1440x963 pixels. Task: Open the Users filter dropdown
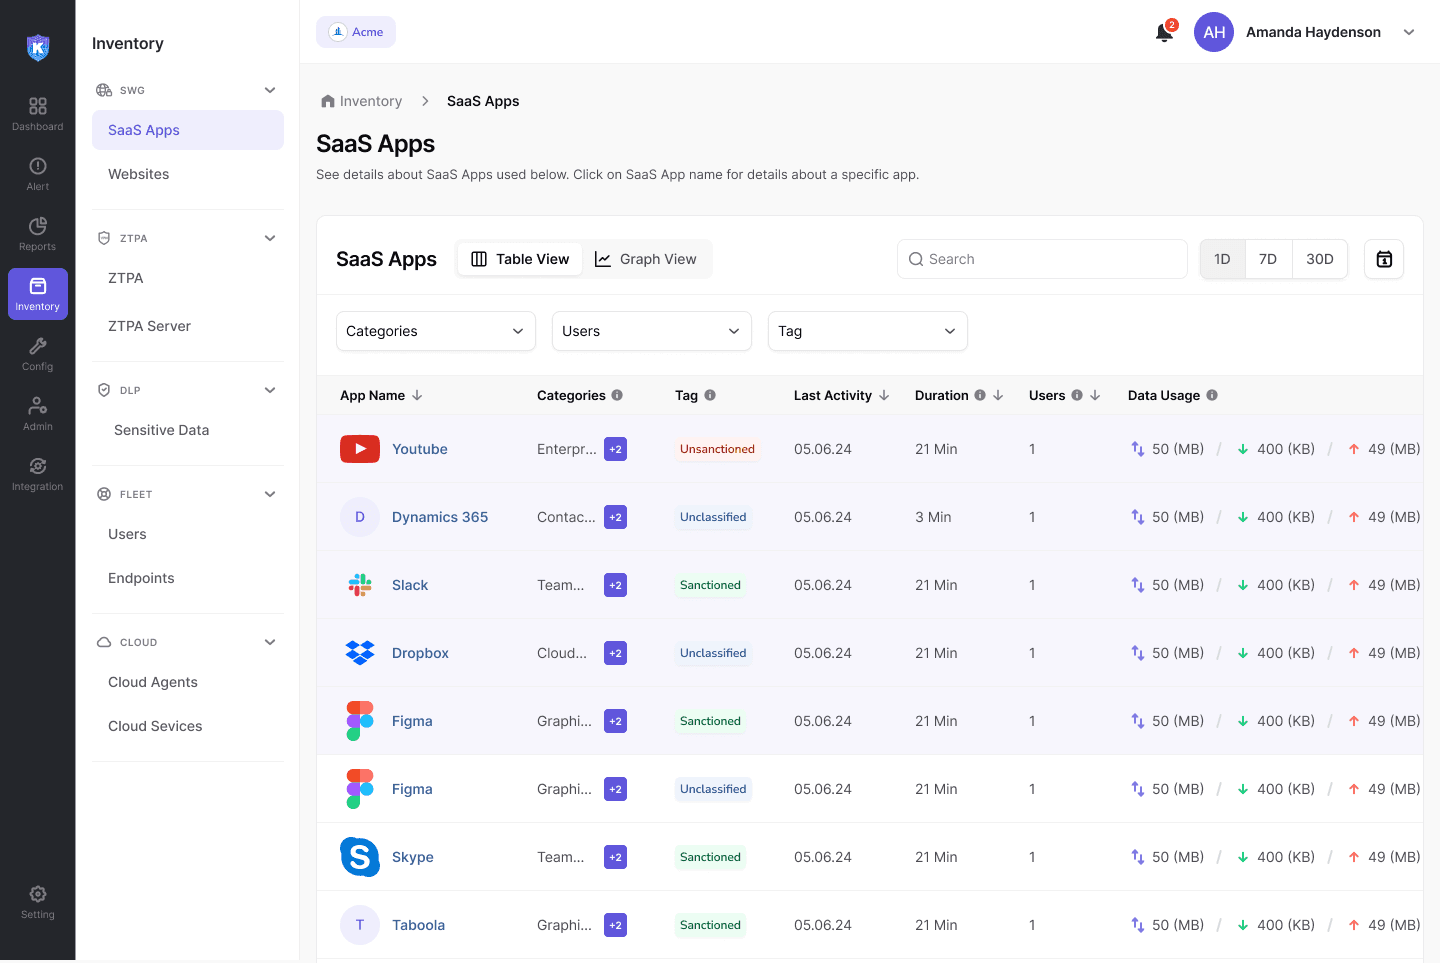[652, 331]
